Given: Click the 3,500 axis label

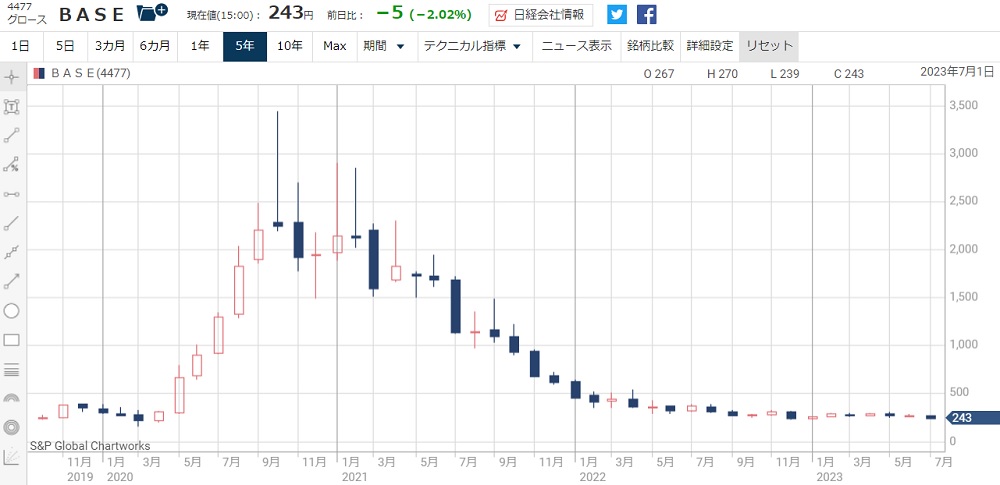Looking at the screenshot, I should (964, 105).
